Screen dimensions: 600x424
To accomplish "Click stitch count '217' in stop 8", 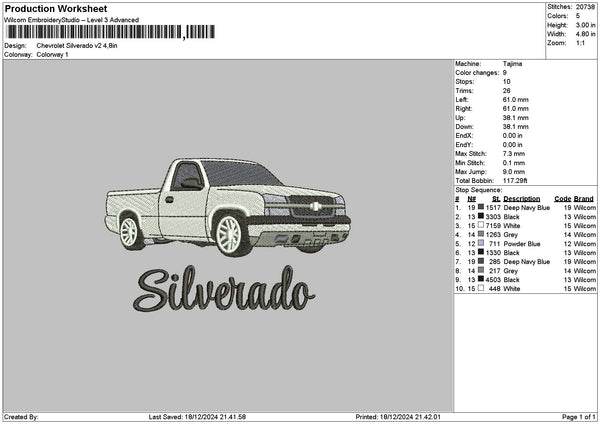I will click(495, 271).
